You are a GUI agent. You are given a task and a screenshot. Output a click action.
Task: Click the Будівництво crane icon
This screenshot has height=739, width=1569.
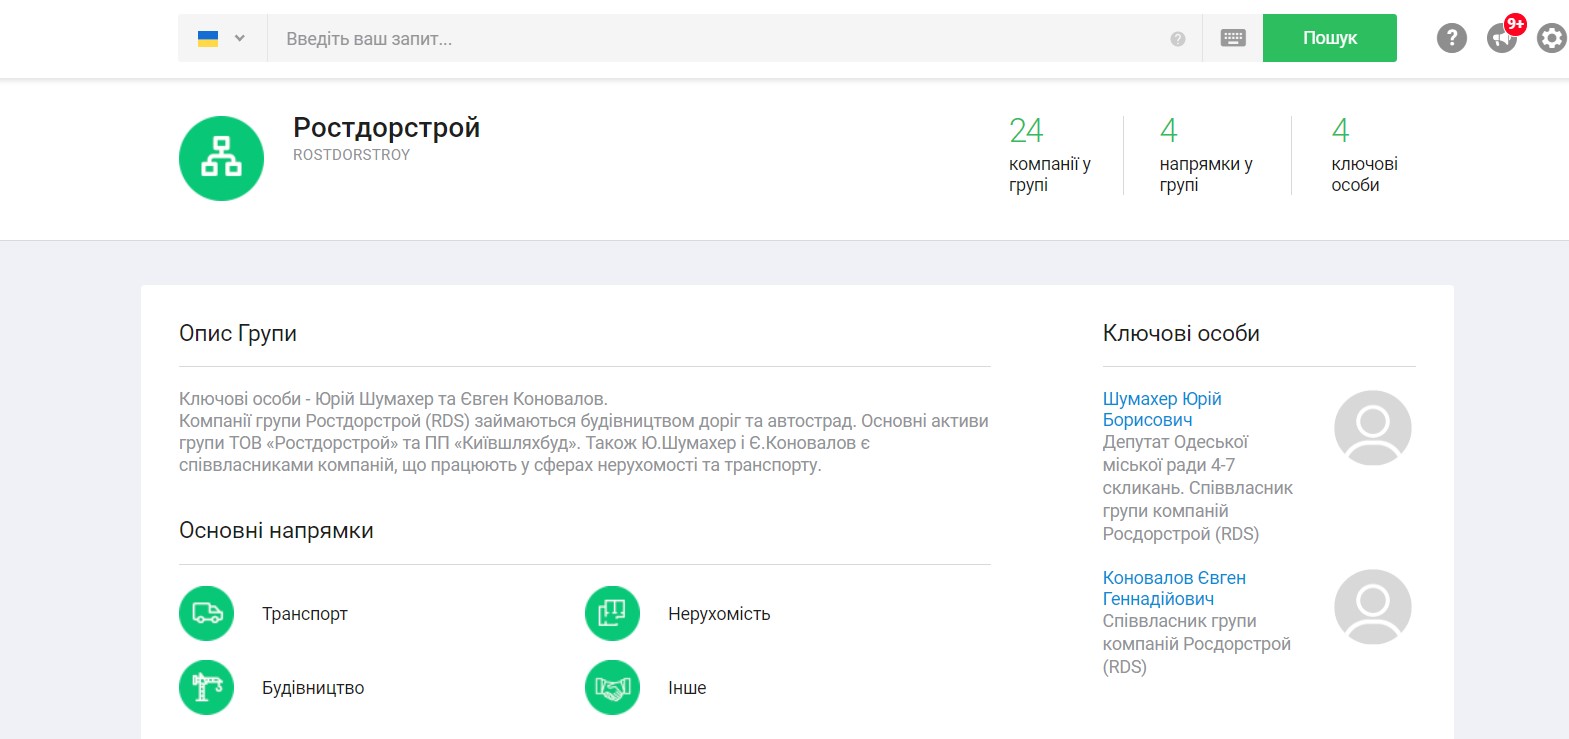pyautogui.click(x=206, y=687)
